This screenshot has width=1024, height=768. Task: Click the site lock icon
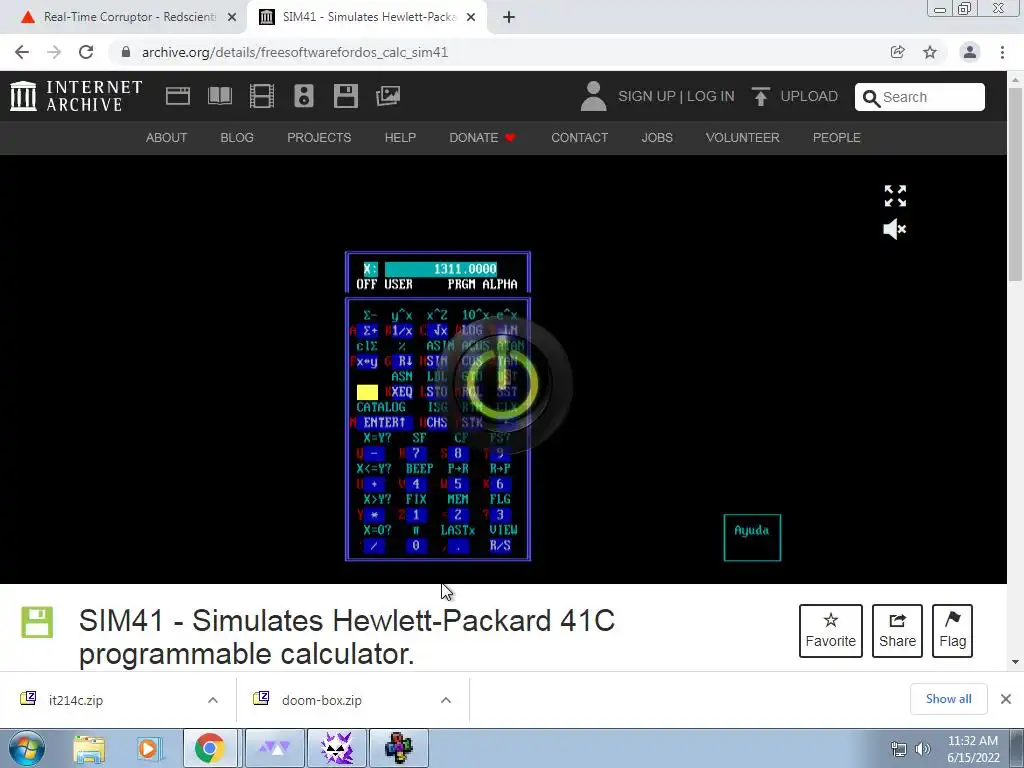click(126, 52)
